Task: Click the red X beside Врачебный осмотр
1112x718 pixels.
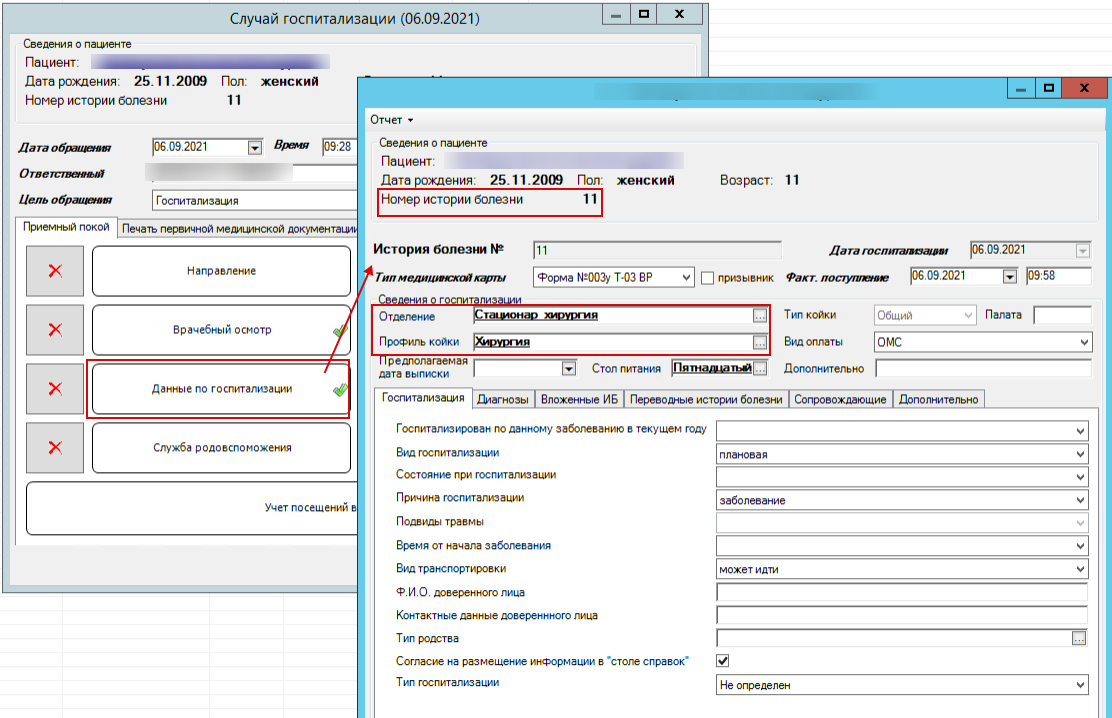Action: coord(55,330)
